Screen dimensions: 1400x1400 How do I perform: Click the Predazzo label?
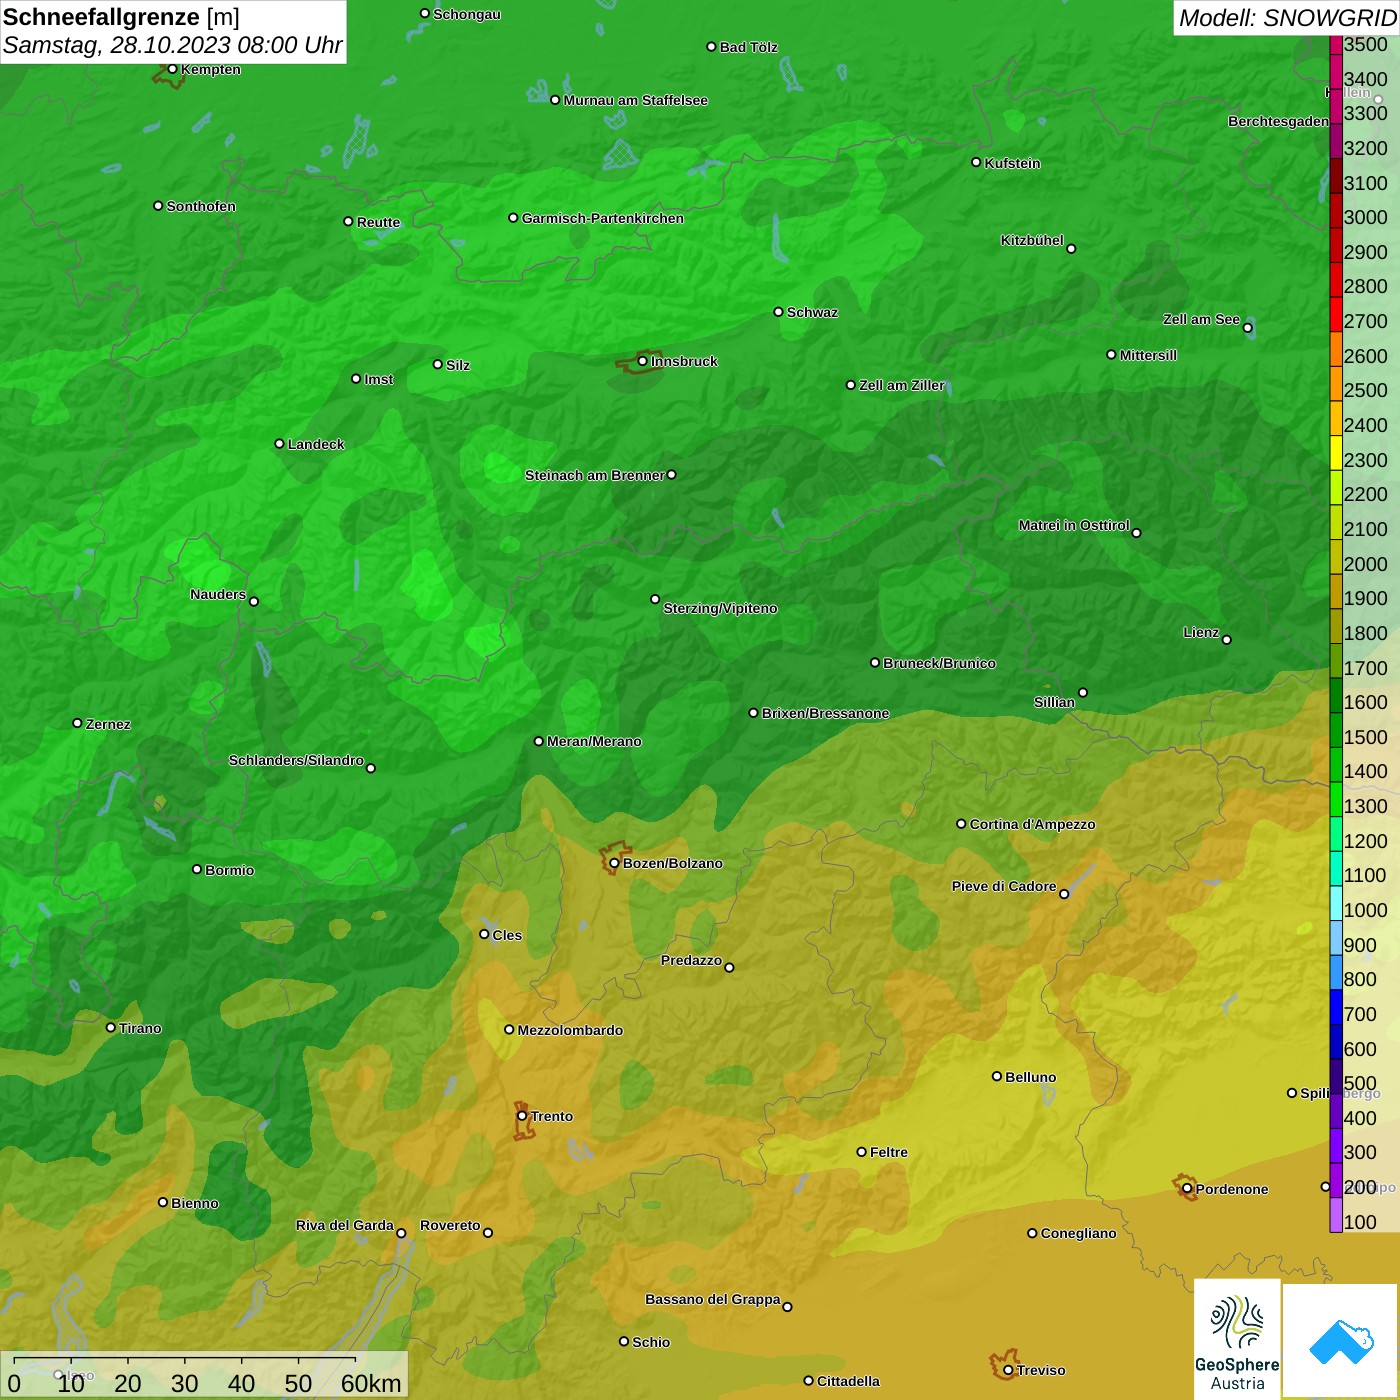click(x=691, y=960)
